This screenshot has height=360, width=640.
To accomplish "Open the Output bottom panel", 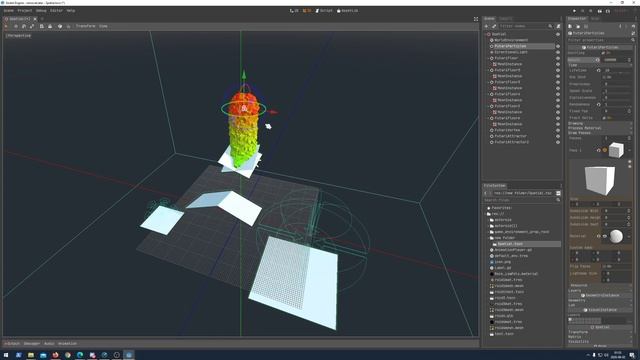I will click(12, 344).
